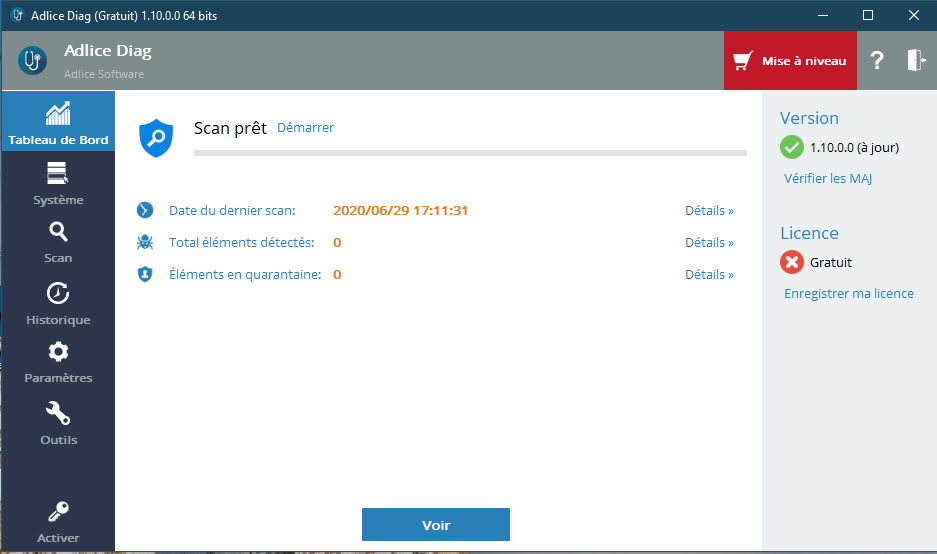Go to the Scan sidebar section

pyautogui.click(x=58, y=243)
